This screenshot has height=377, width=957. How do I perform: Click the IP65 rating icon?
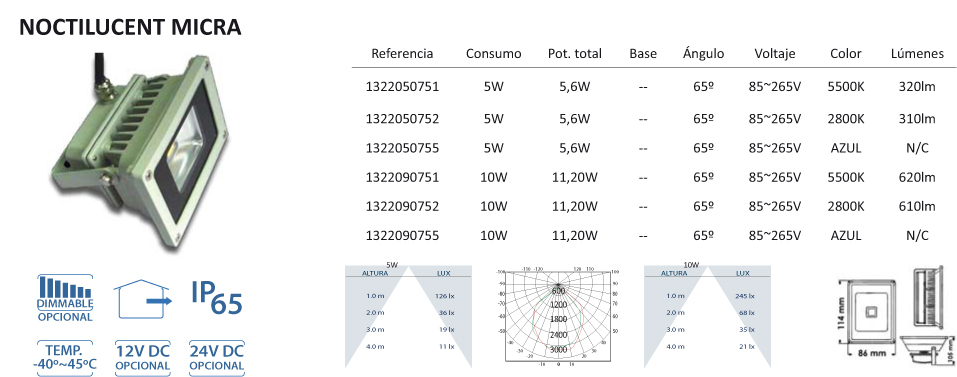point(216,297)
